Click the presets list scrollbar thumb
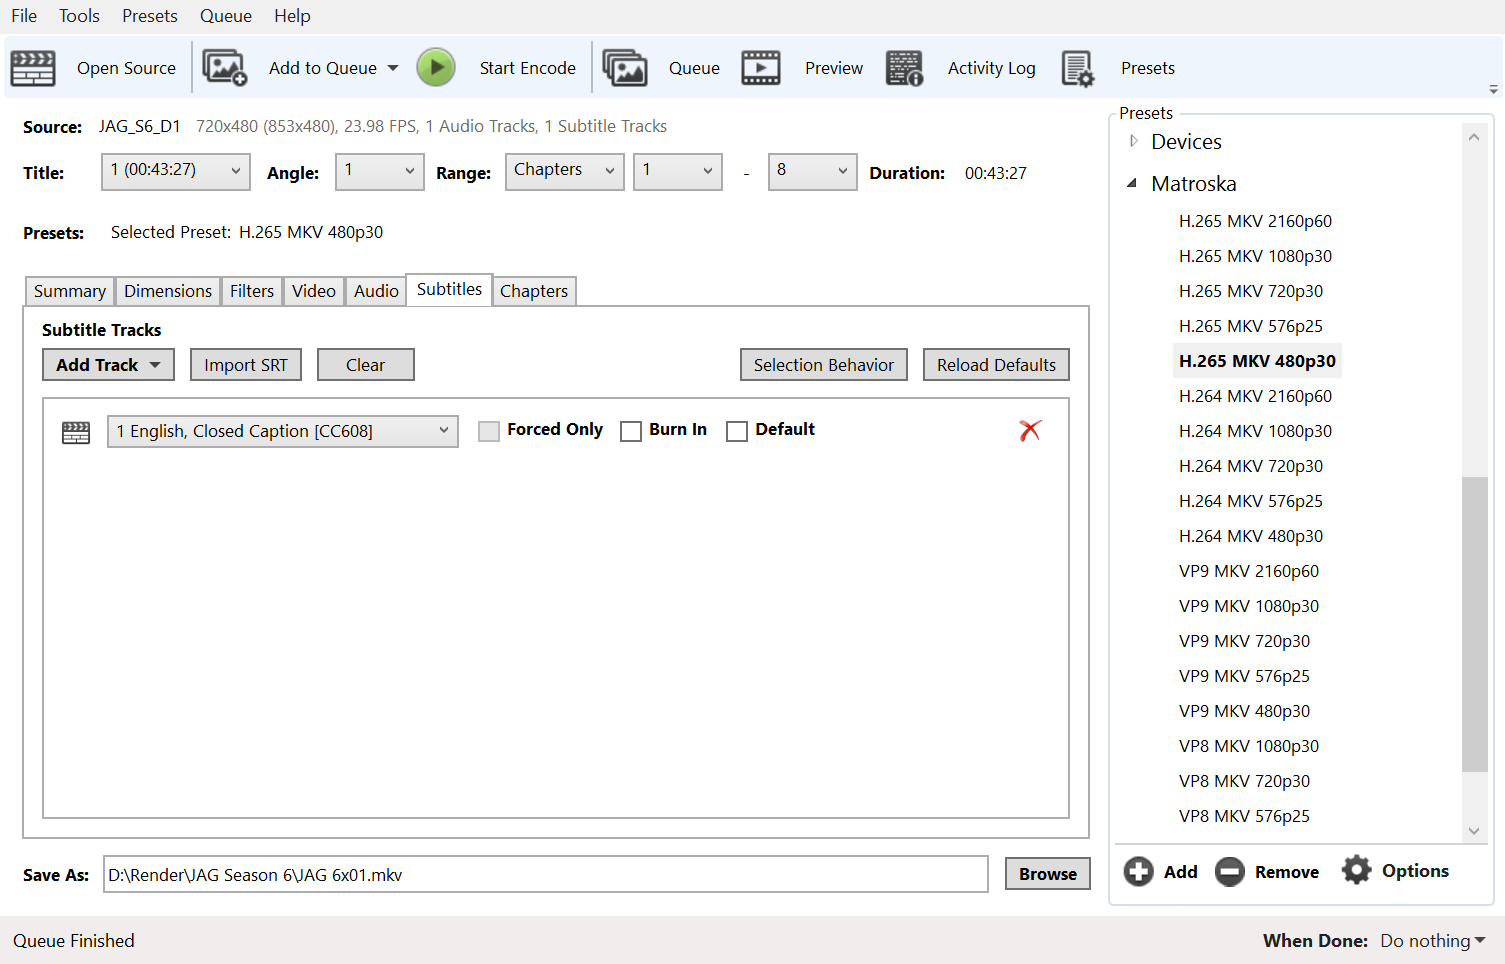 point(1474,625)
